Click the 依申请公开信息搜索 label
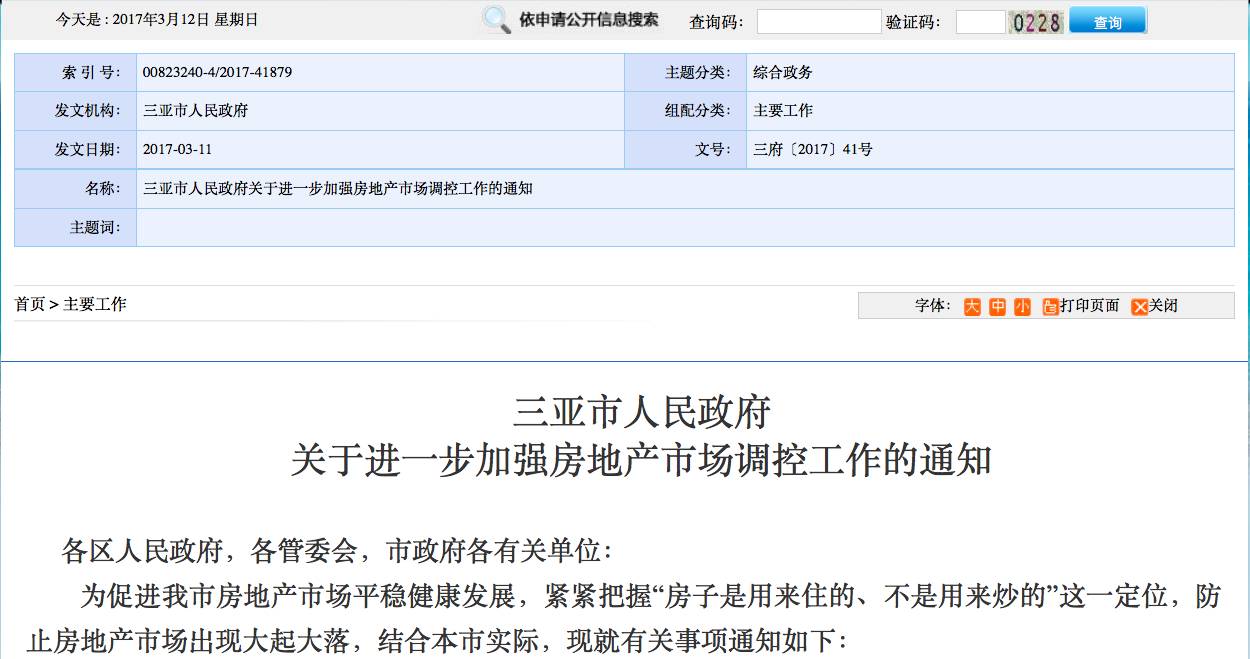 click(588, 20)
